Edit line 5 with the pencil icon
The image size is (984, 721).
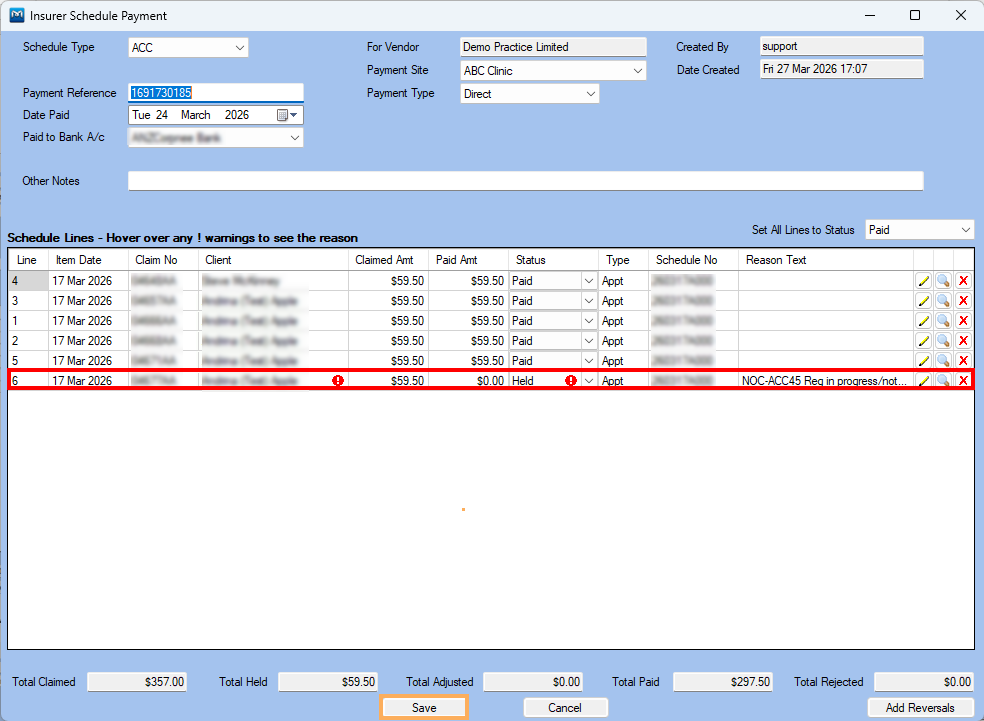(x=923, y=361)
